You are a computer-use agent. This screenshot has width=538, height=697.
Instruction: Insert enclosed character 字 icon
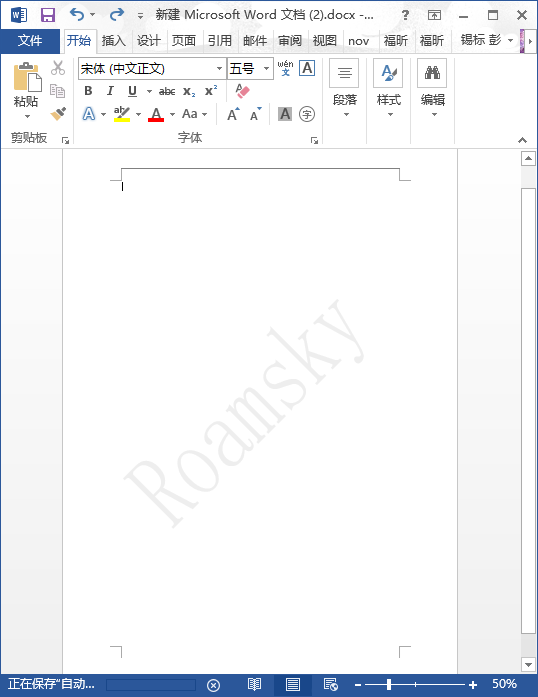pyautogui.click(x=307, y=114)
